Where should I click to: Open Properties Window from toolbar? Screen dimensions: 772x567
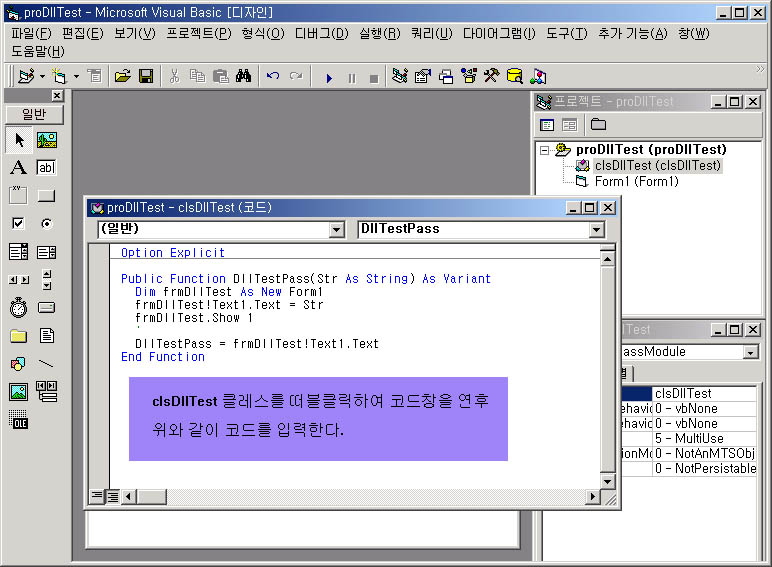(x=423, y=76)
